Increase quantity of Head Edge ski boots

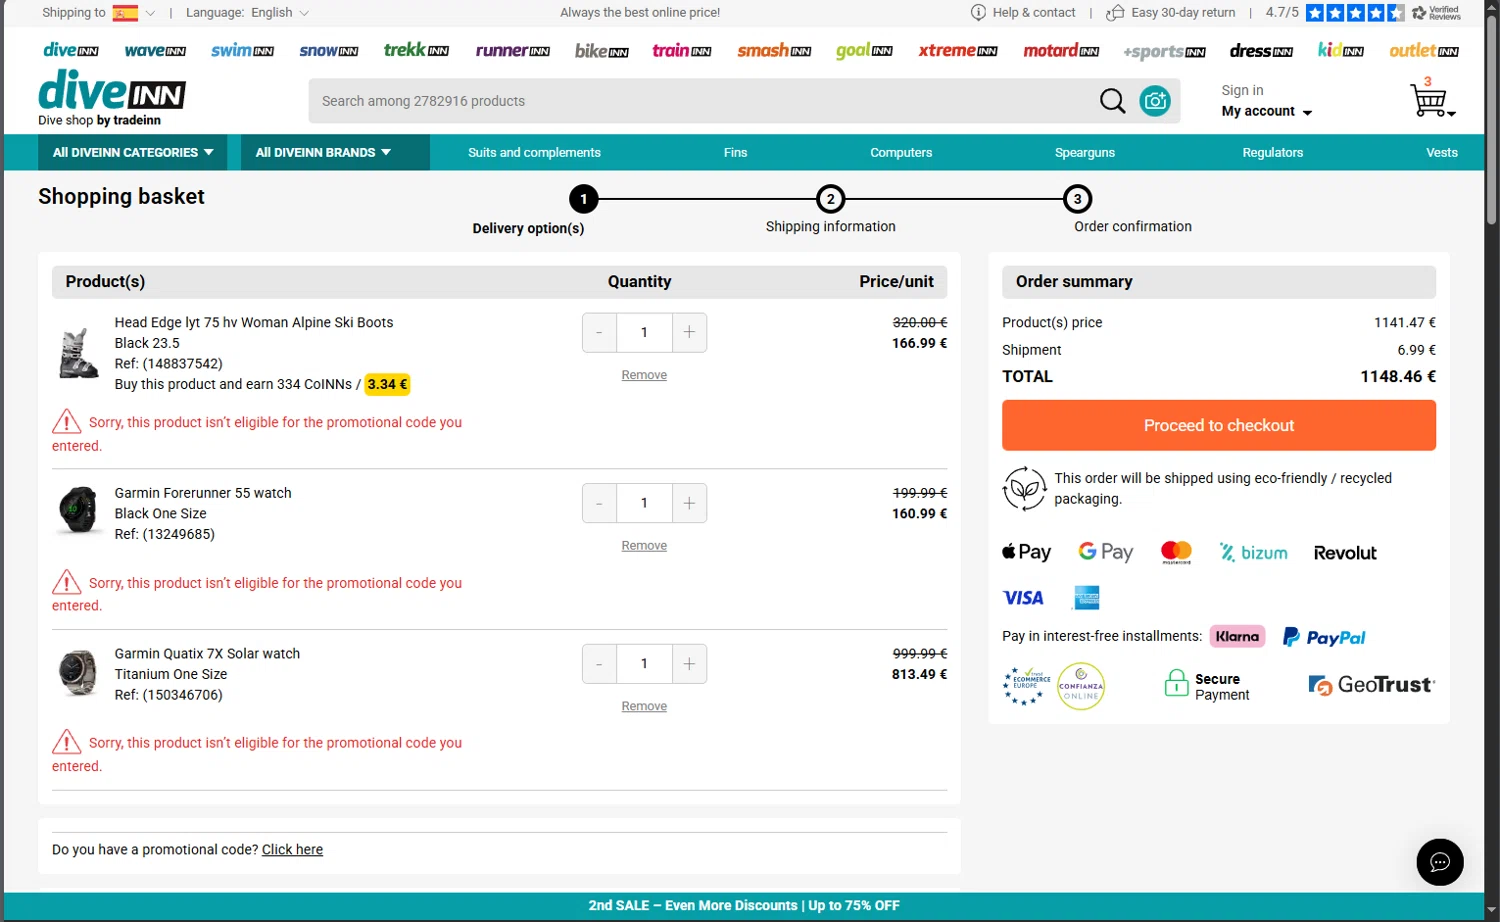click(689, 333)
